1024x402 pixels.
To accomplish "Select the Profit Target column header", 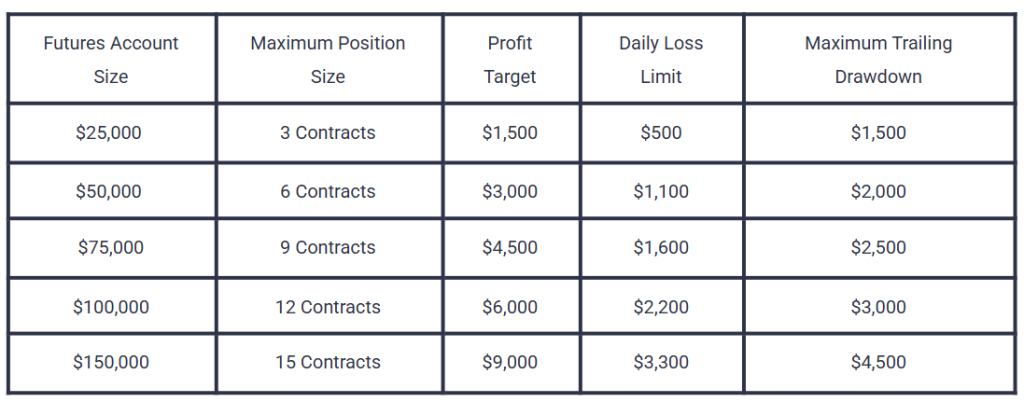I will (510, 59).
